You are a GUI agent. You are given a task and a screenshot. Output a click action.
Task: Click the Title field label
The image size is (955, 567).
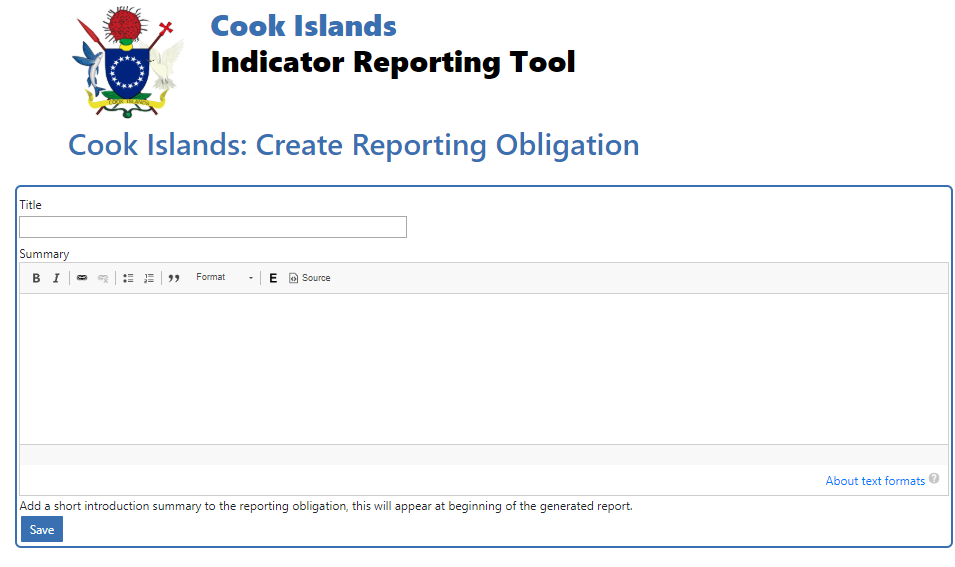pyautogui.click(x=30, y=205)
